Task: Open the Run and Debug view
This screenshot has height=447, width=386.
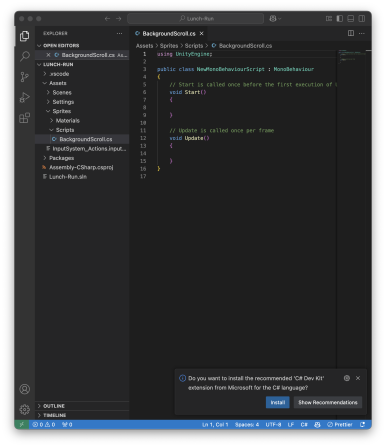Action: (x=24, y=97)
